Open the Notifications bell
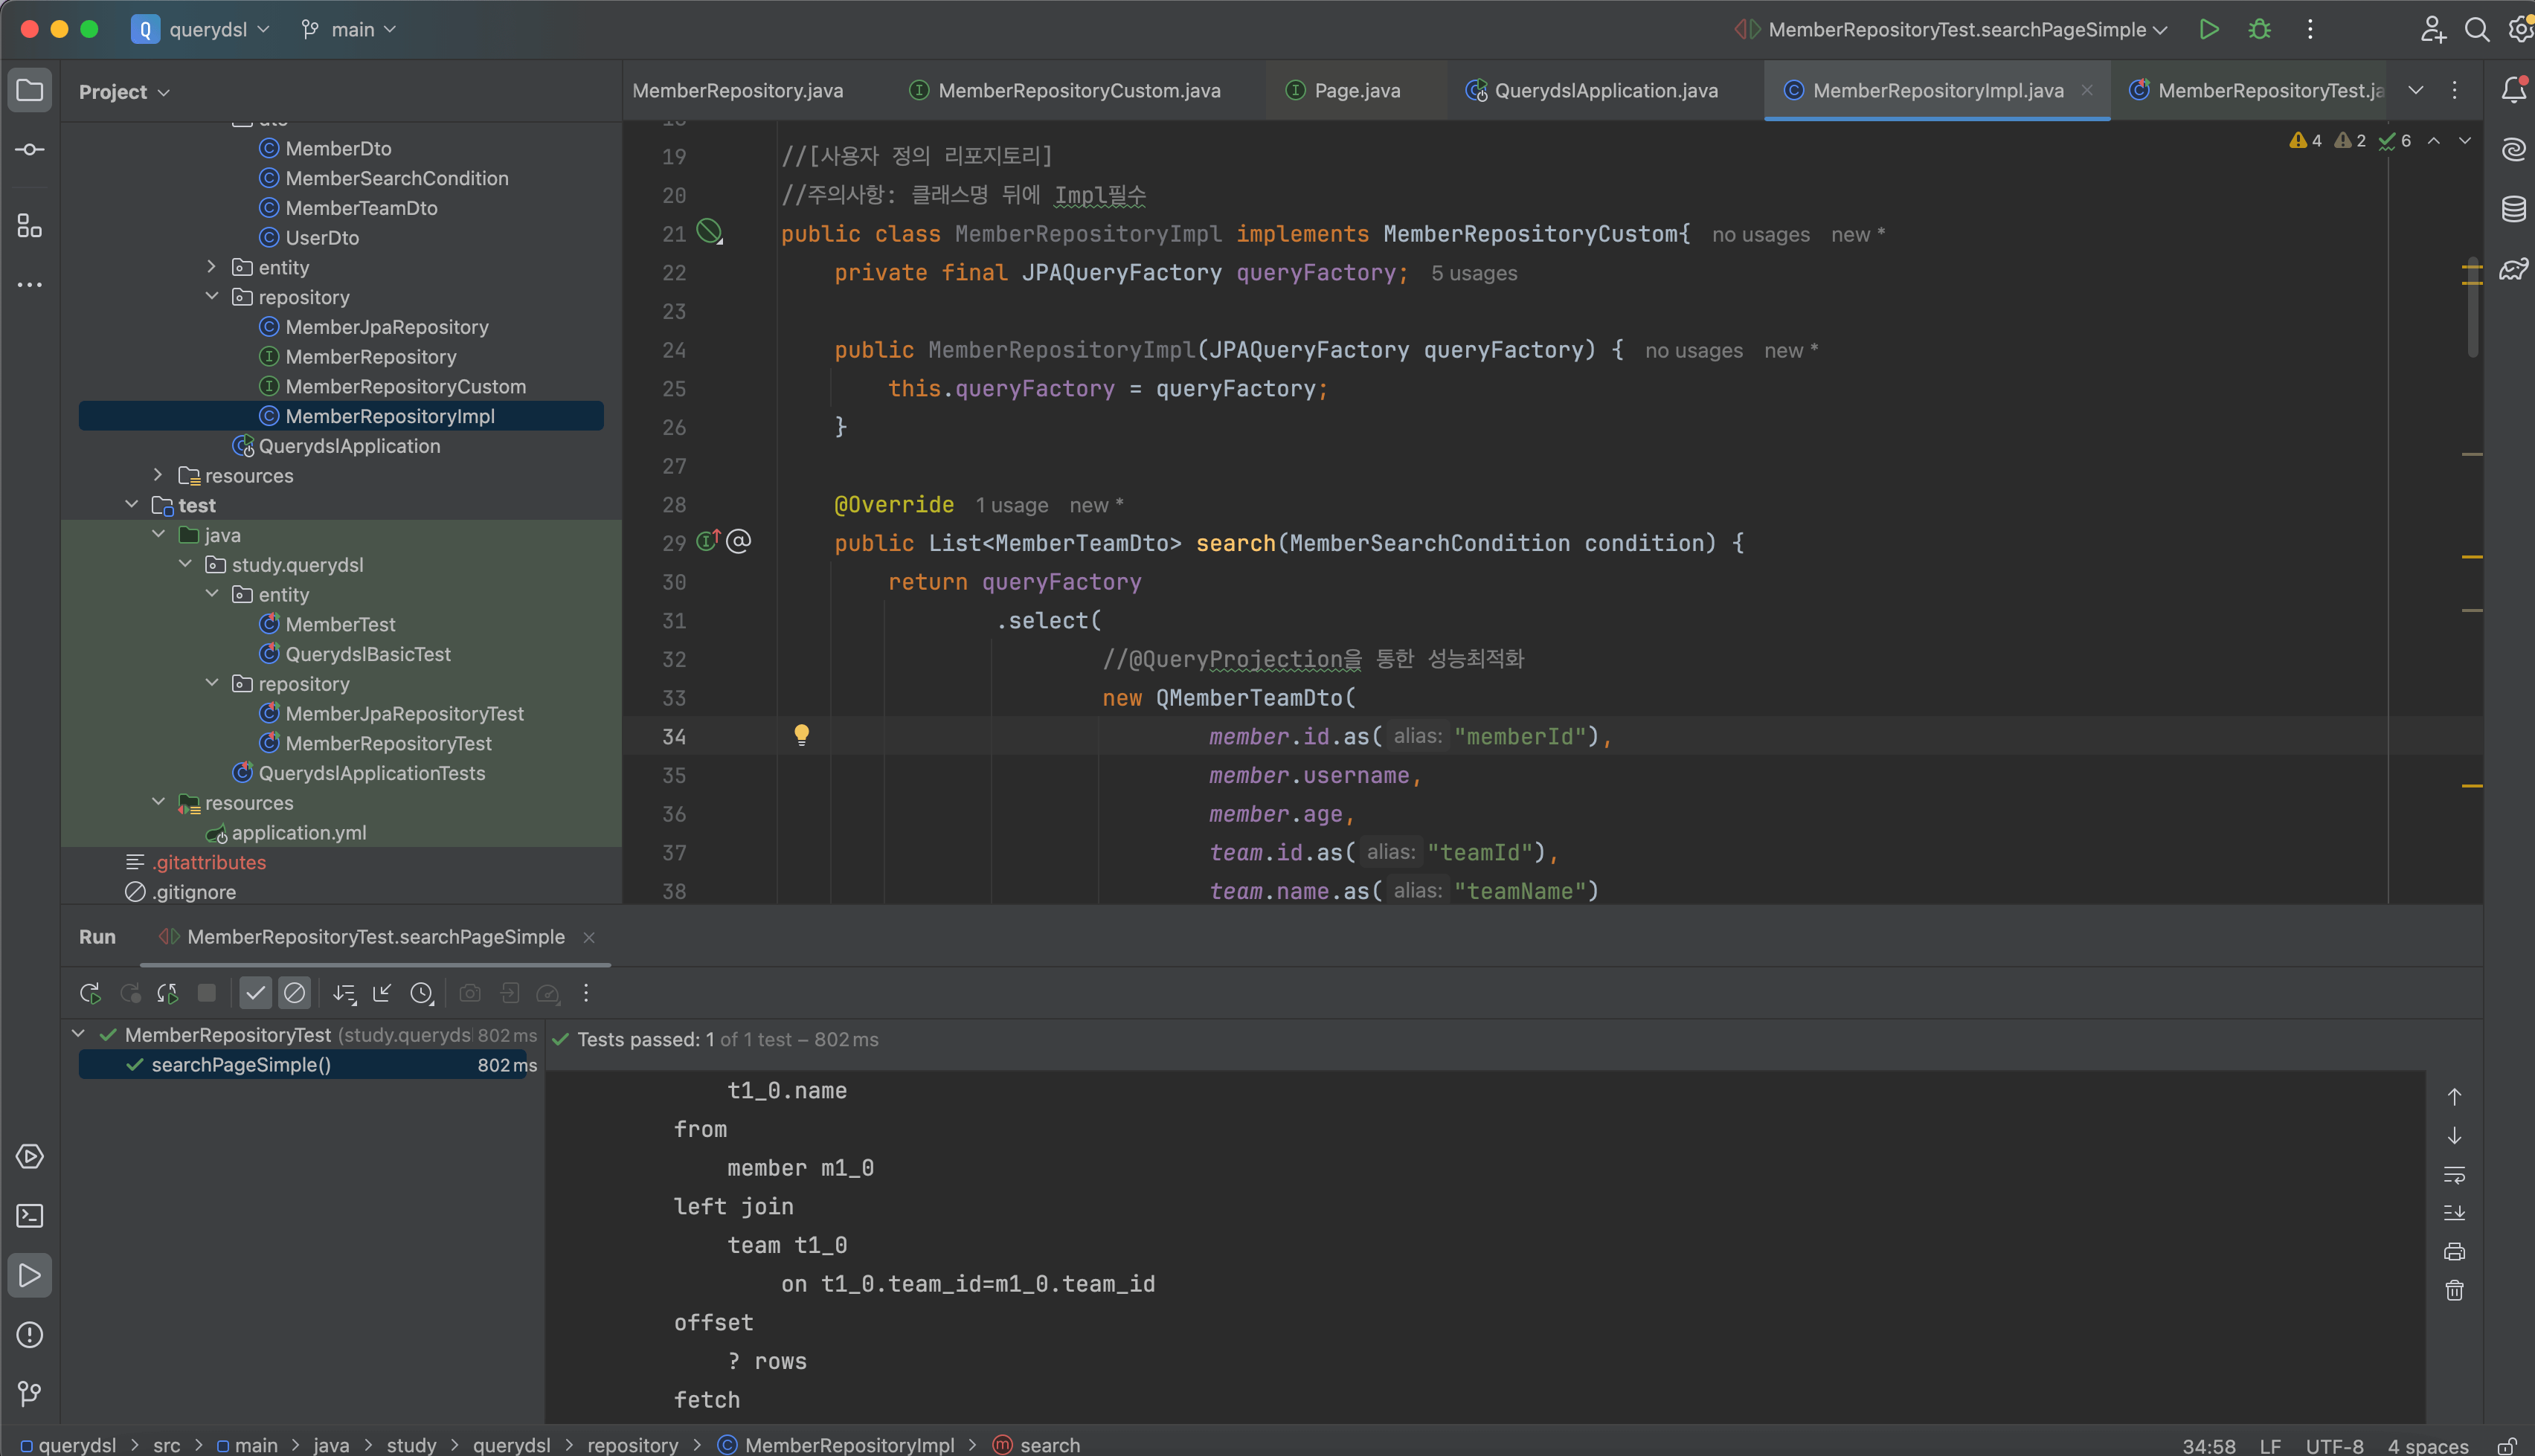Screen dimensions: 2535x1456 click(2514, 90)
